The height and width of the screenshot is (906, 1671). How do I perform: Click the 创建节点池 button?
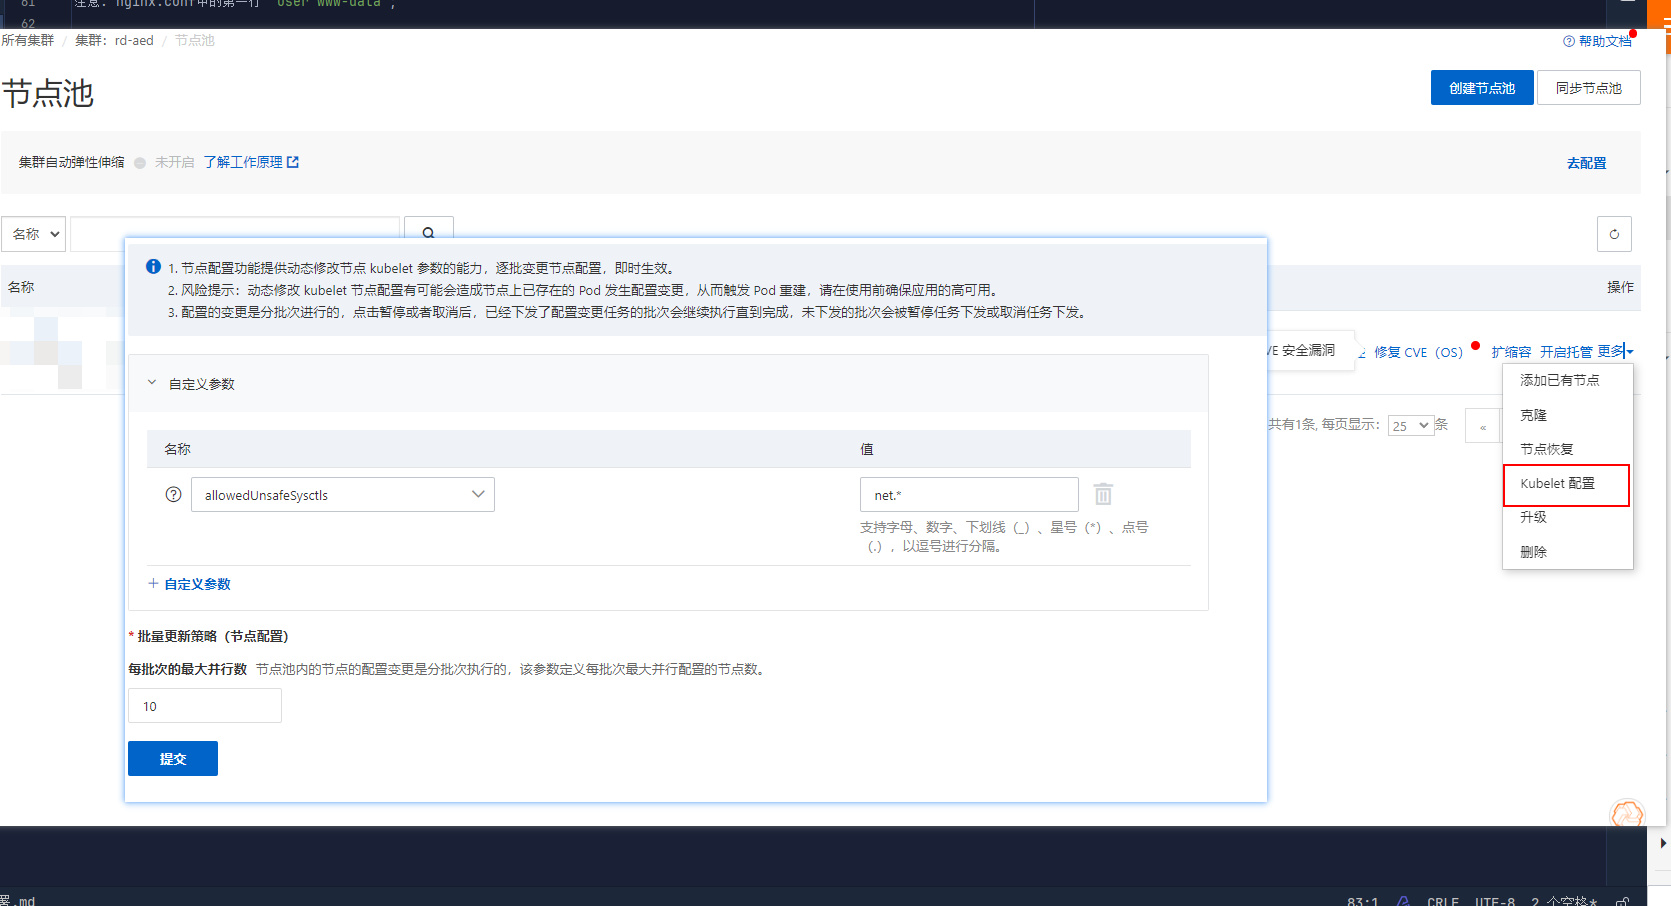pos(1481,88)
